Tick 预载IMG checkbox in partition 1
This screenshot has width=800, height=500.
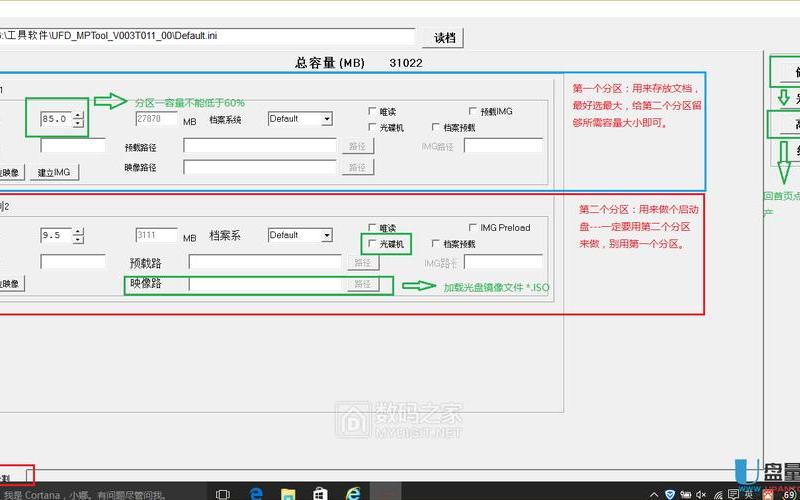tap(472, 111)
